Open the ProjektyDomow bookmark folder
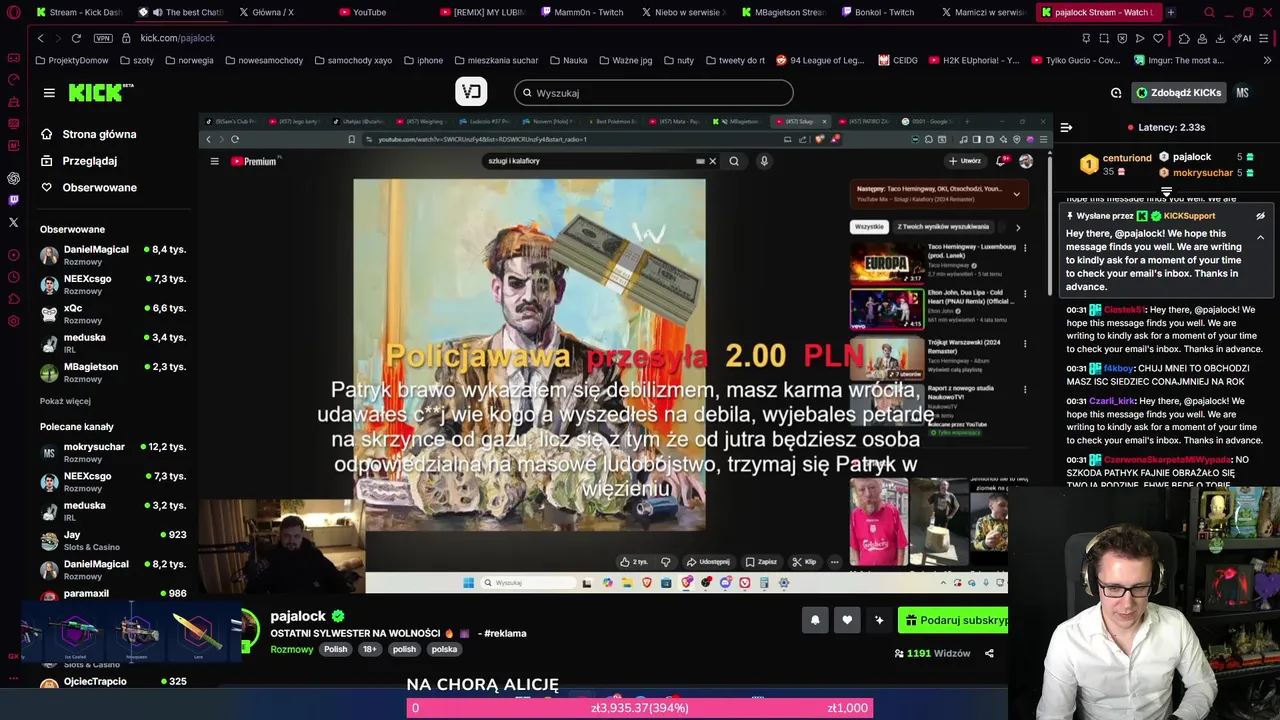1280x720 pixels. pyautogui.click(x=71, y=60)
